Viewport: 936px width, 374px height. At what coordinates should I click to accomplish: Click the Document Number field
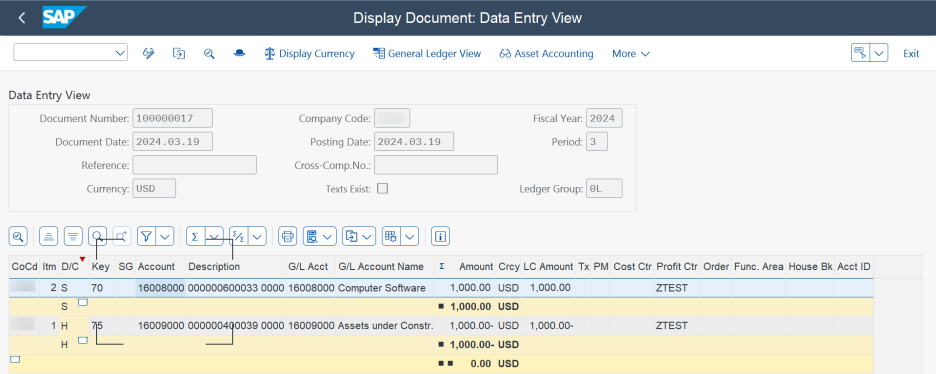173,118
